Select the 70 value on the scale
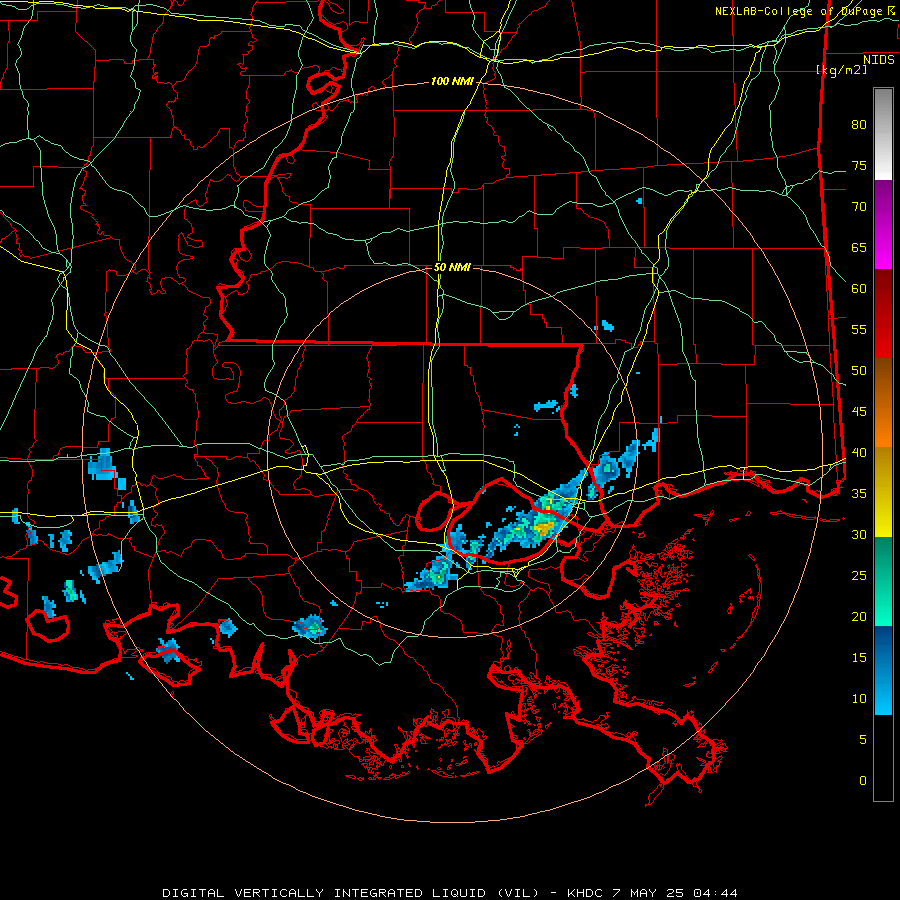Screen dimensions: 900x900 (x=859, y=207)
